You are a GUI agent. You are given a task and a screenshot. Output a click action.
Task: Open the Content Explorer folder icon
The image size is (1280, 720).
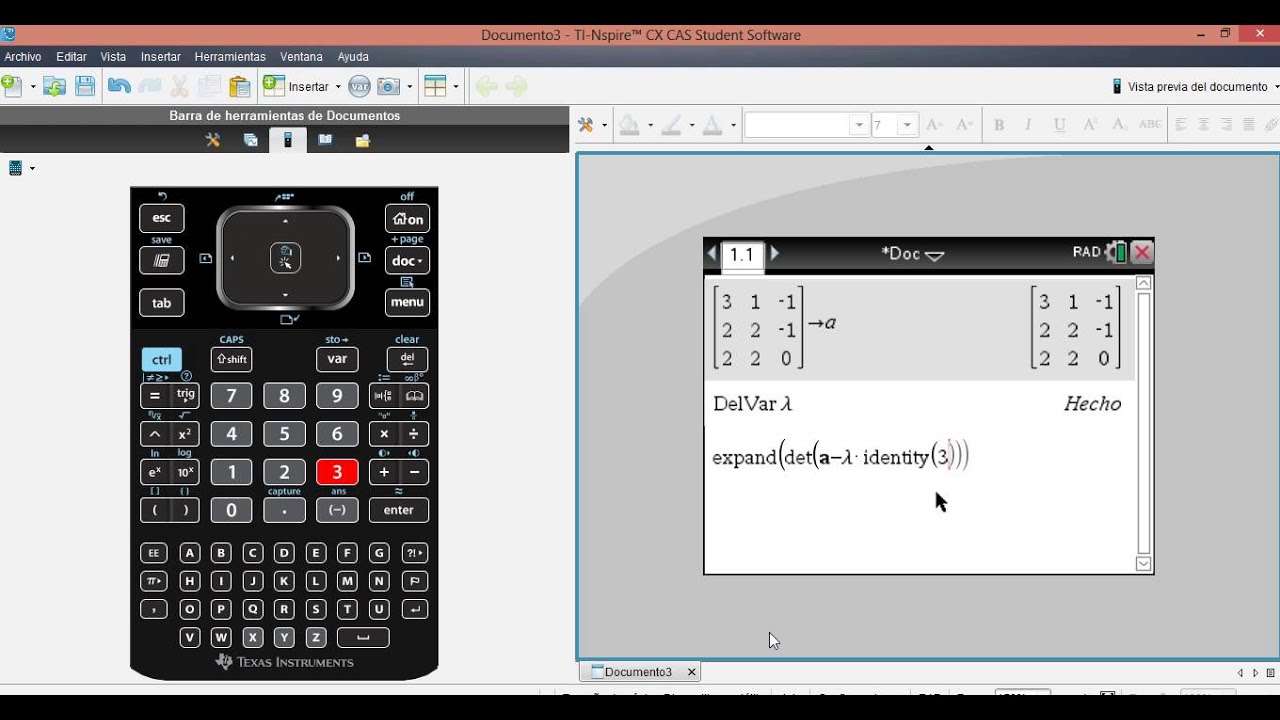[362, 140]
